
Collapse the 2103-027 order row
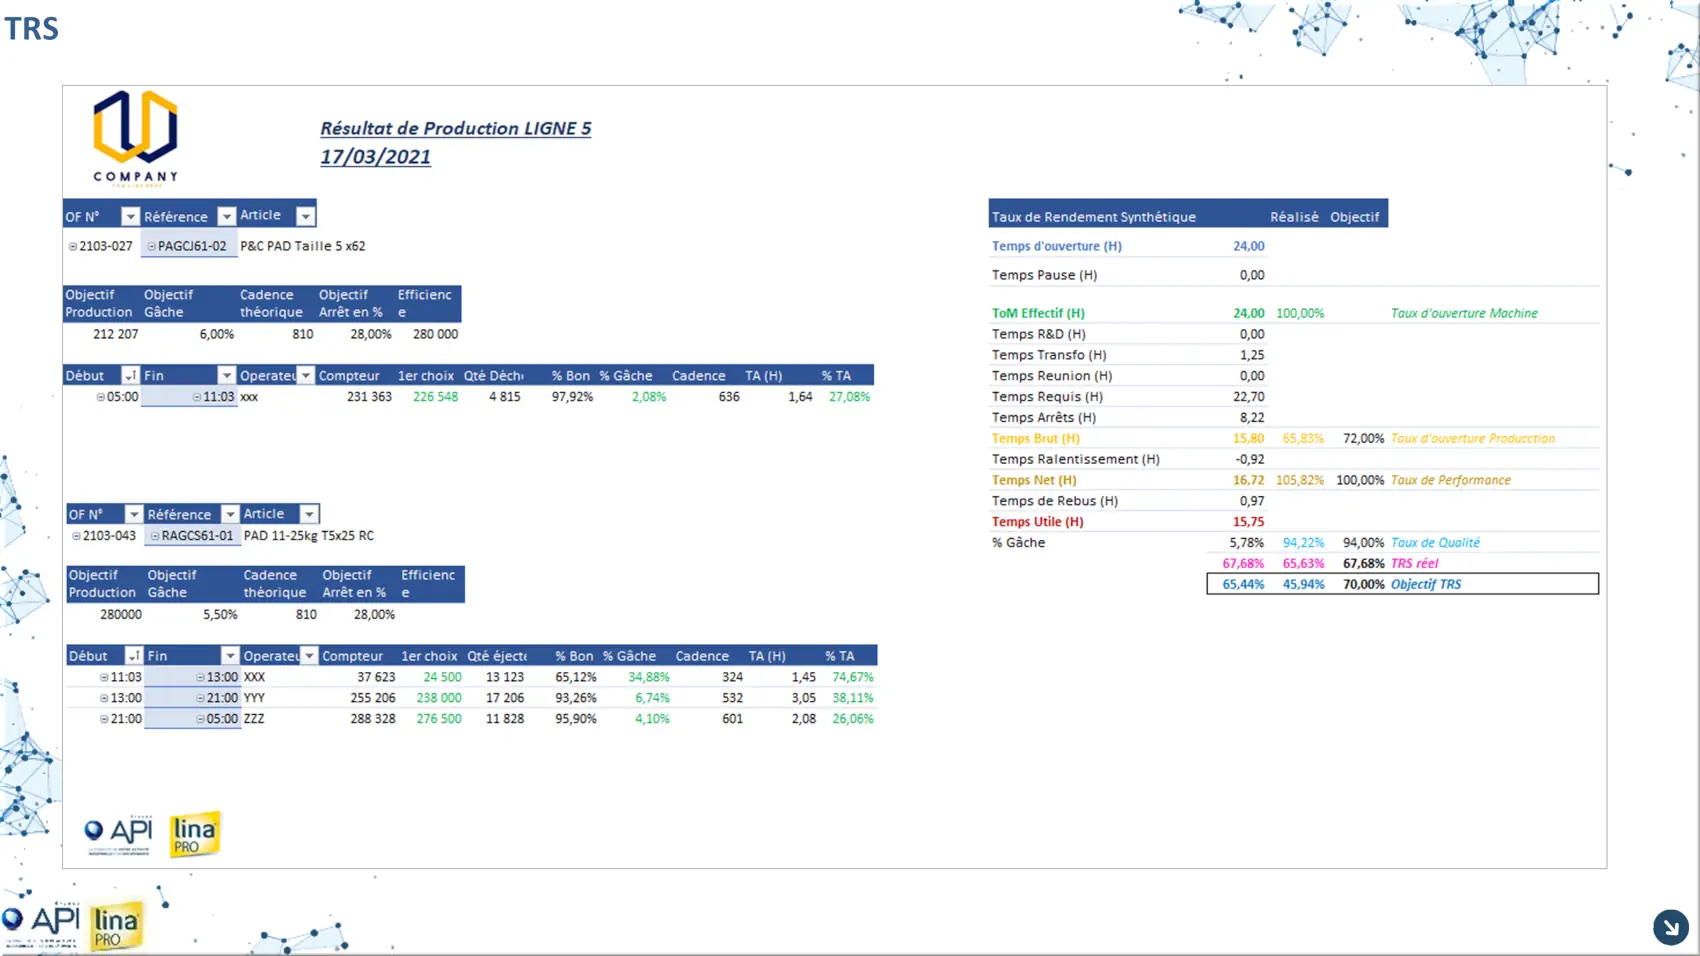tap(73, 246)
